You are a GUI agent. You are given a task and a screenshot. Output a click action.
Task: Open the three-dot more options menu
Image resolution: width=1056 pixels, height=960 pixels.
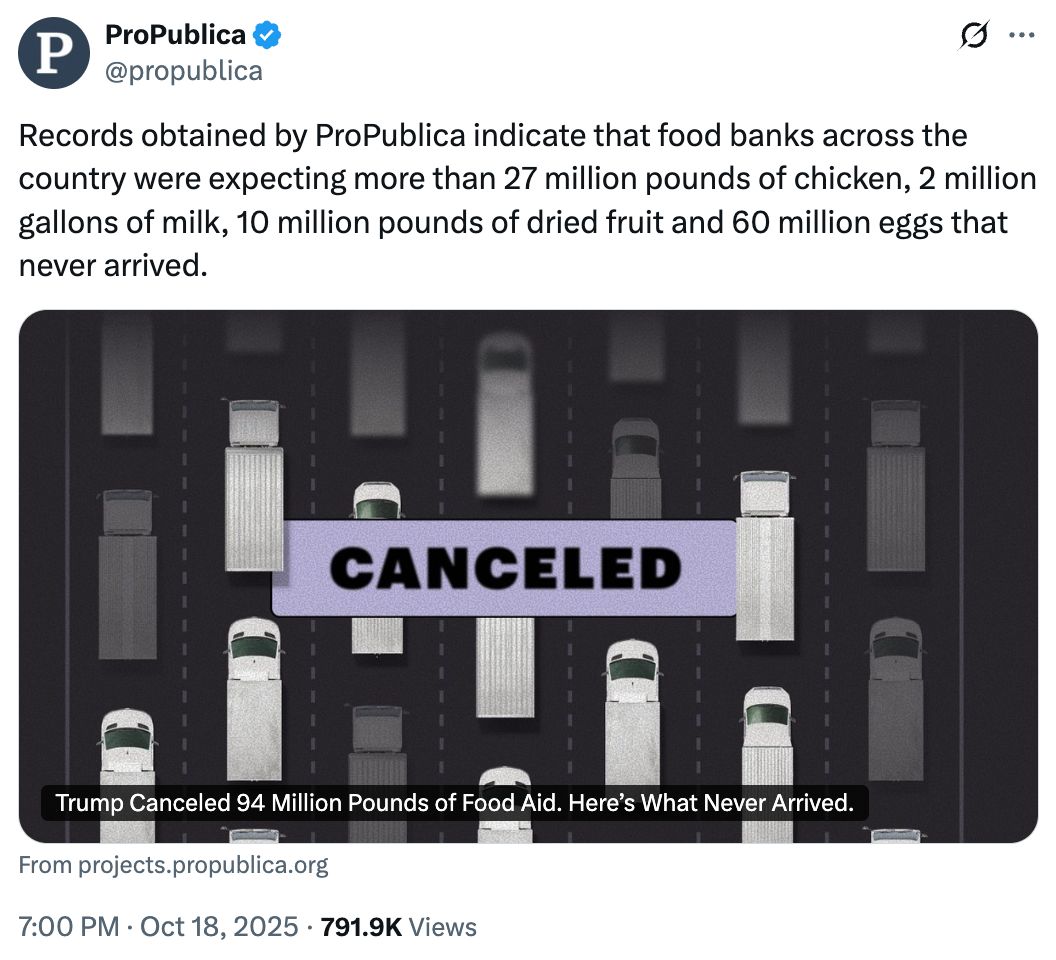tap(1020, 36)
